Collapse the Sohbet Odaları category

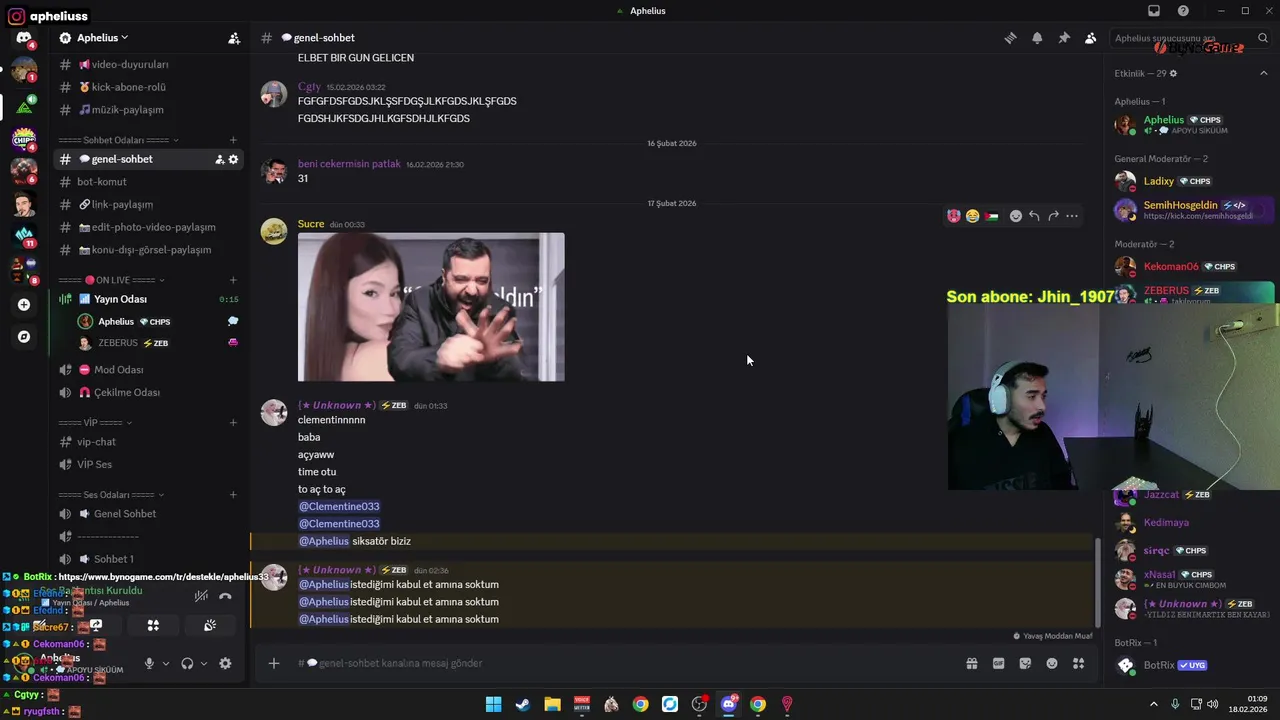pos(119,140)
